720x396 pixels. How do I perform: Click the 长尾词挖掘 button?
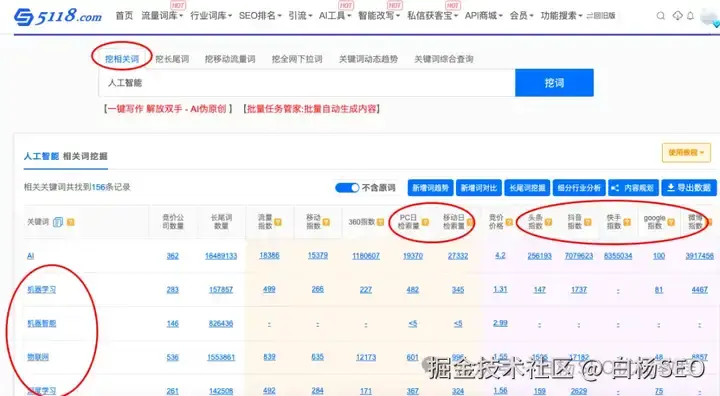527,187
